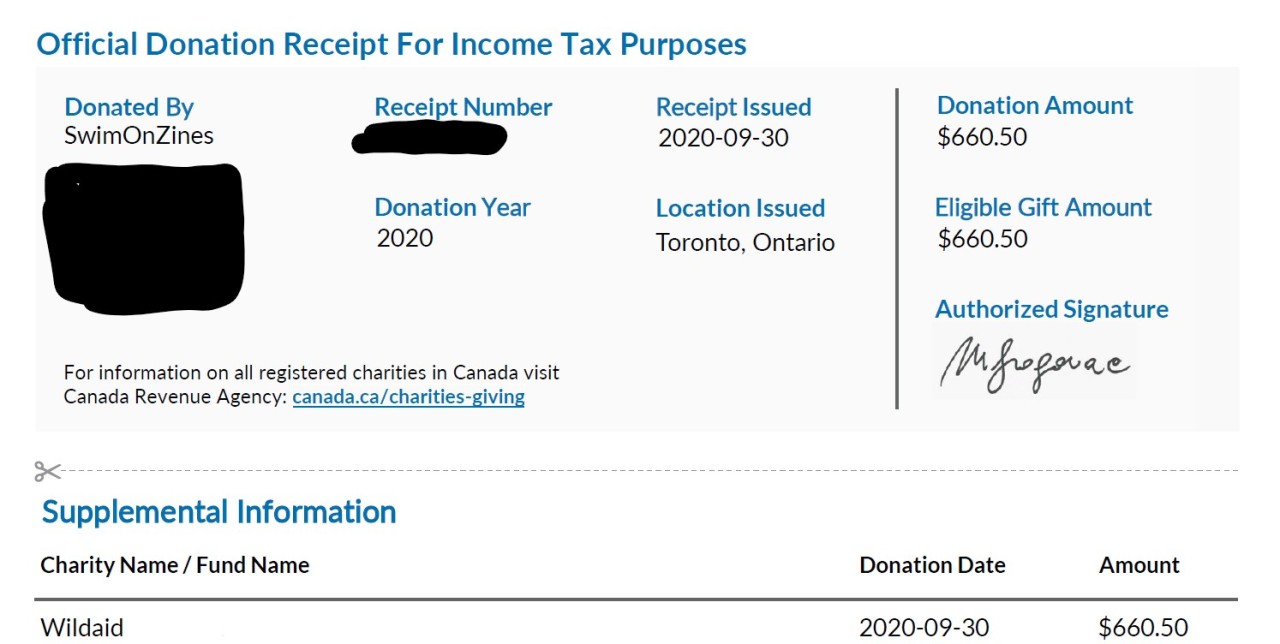Click the authorized signature image
The height and width of the screenshot is (644, 1280).
pyautogui.click(x=1034, y=365)
